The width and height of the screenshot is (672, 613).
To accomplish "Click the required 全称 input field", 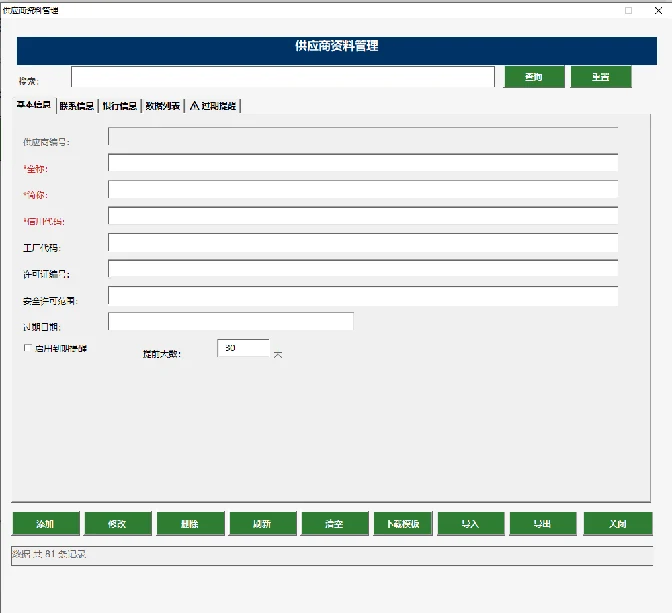I will tap(363, 162).
